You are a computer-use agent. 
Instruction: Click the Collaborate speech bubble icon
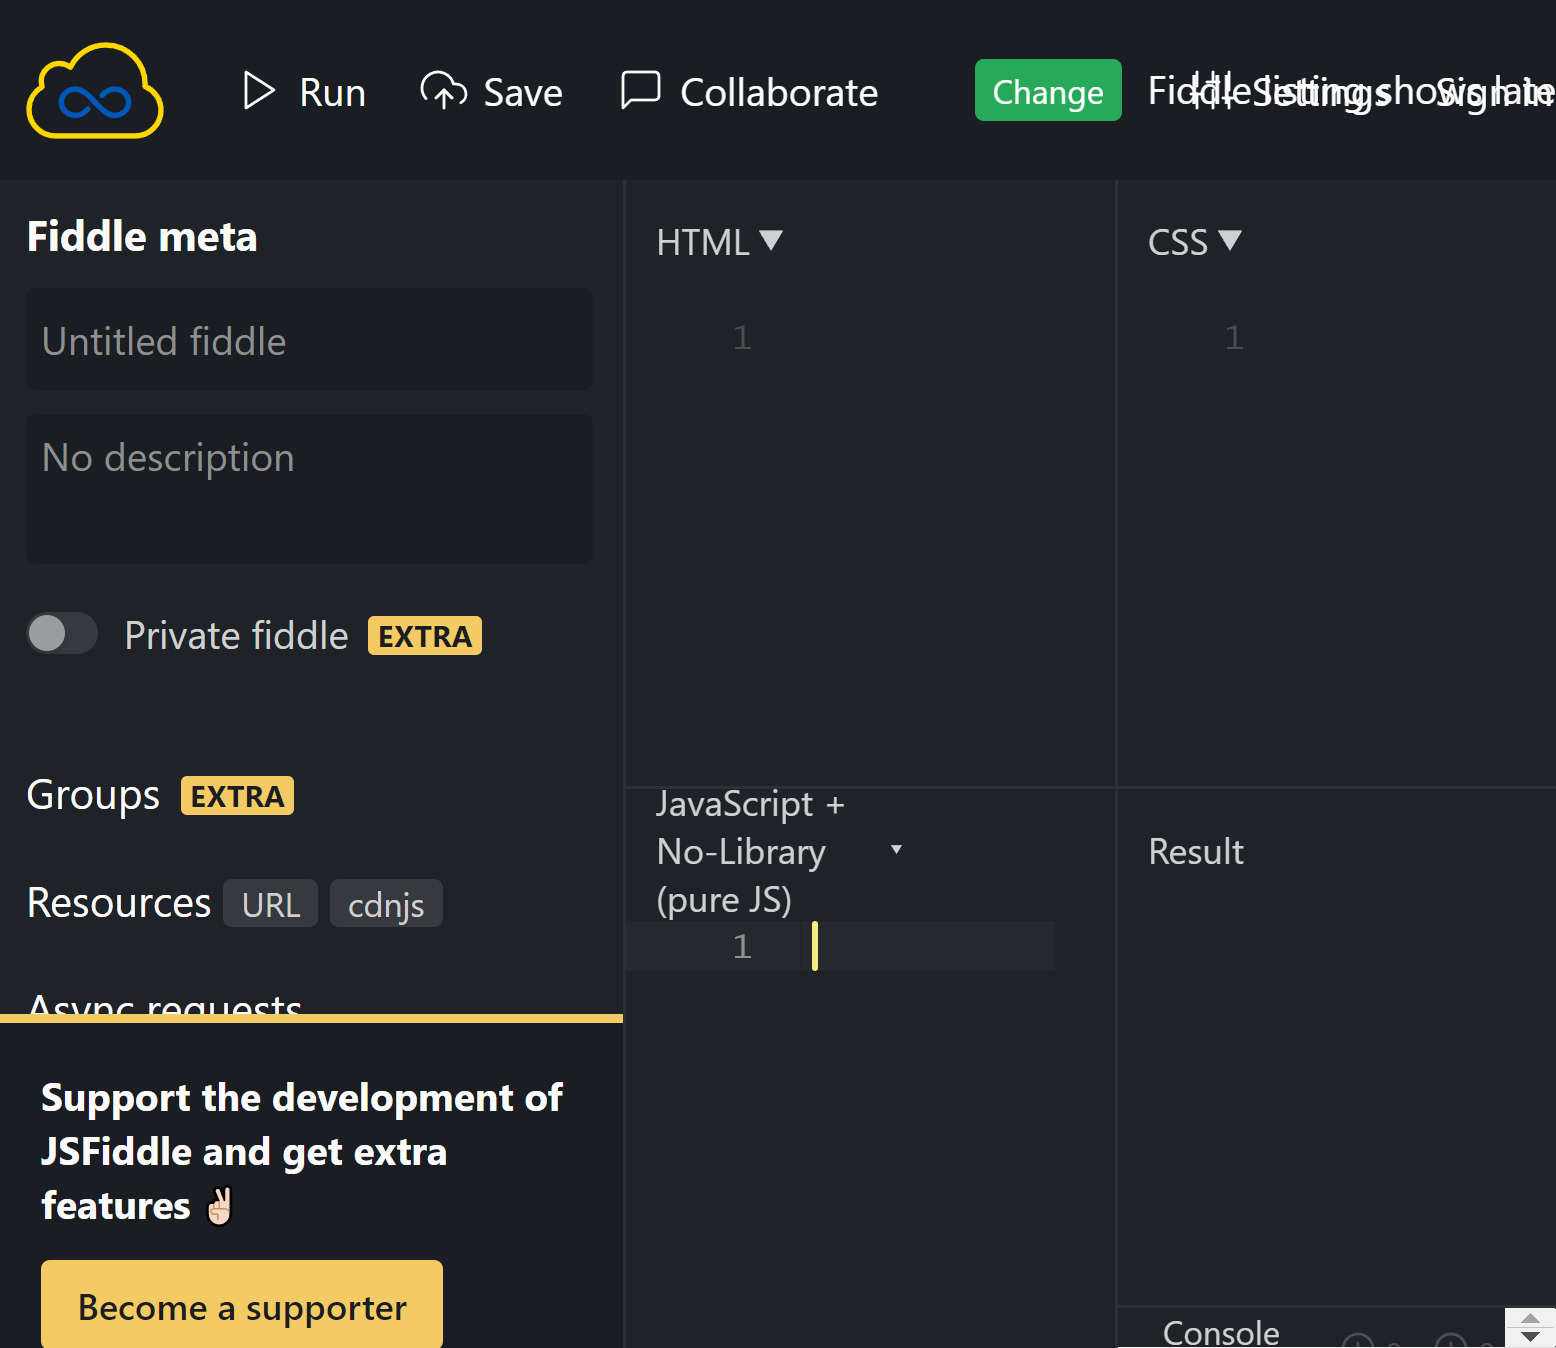(640, 91)
